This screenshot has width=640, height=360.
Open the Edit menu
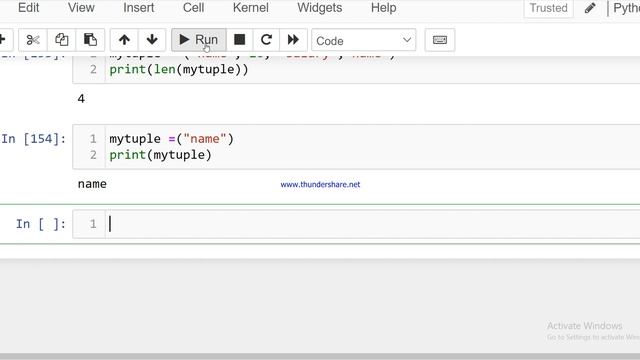click(28, 8)
